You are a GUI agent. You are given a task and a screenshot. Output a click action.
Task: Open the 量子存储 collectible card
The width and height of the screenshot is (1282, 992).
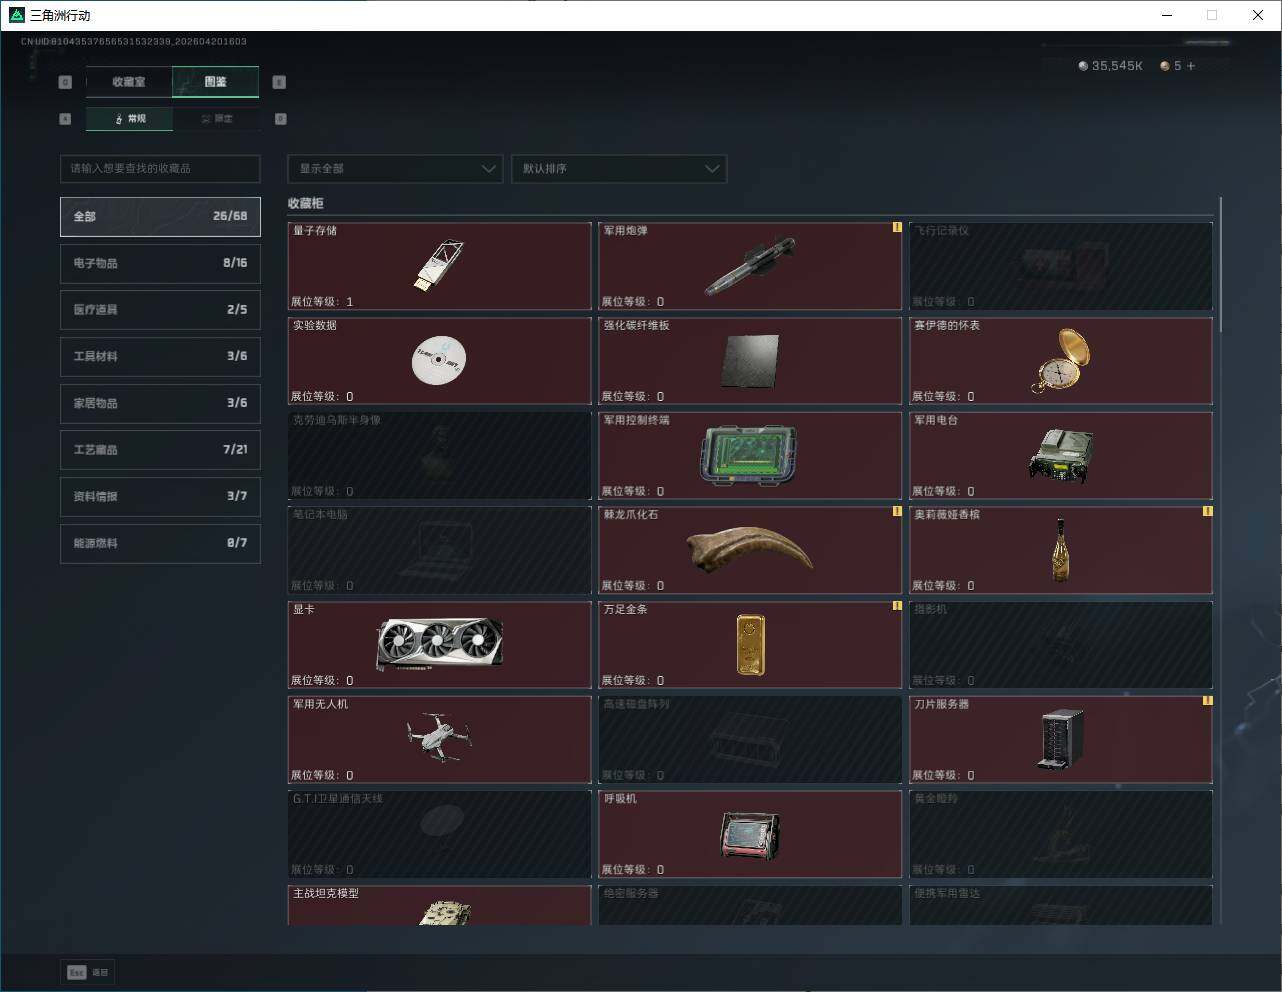pos(439,266)
